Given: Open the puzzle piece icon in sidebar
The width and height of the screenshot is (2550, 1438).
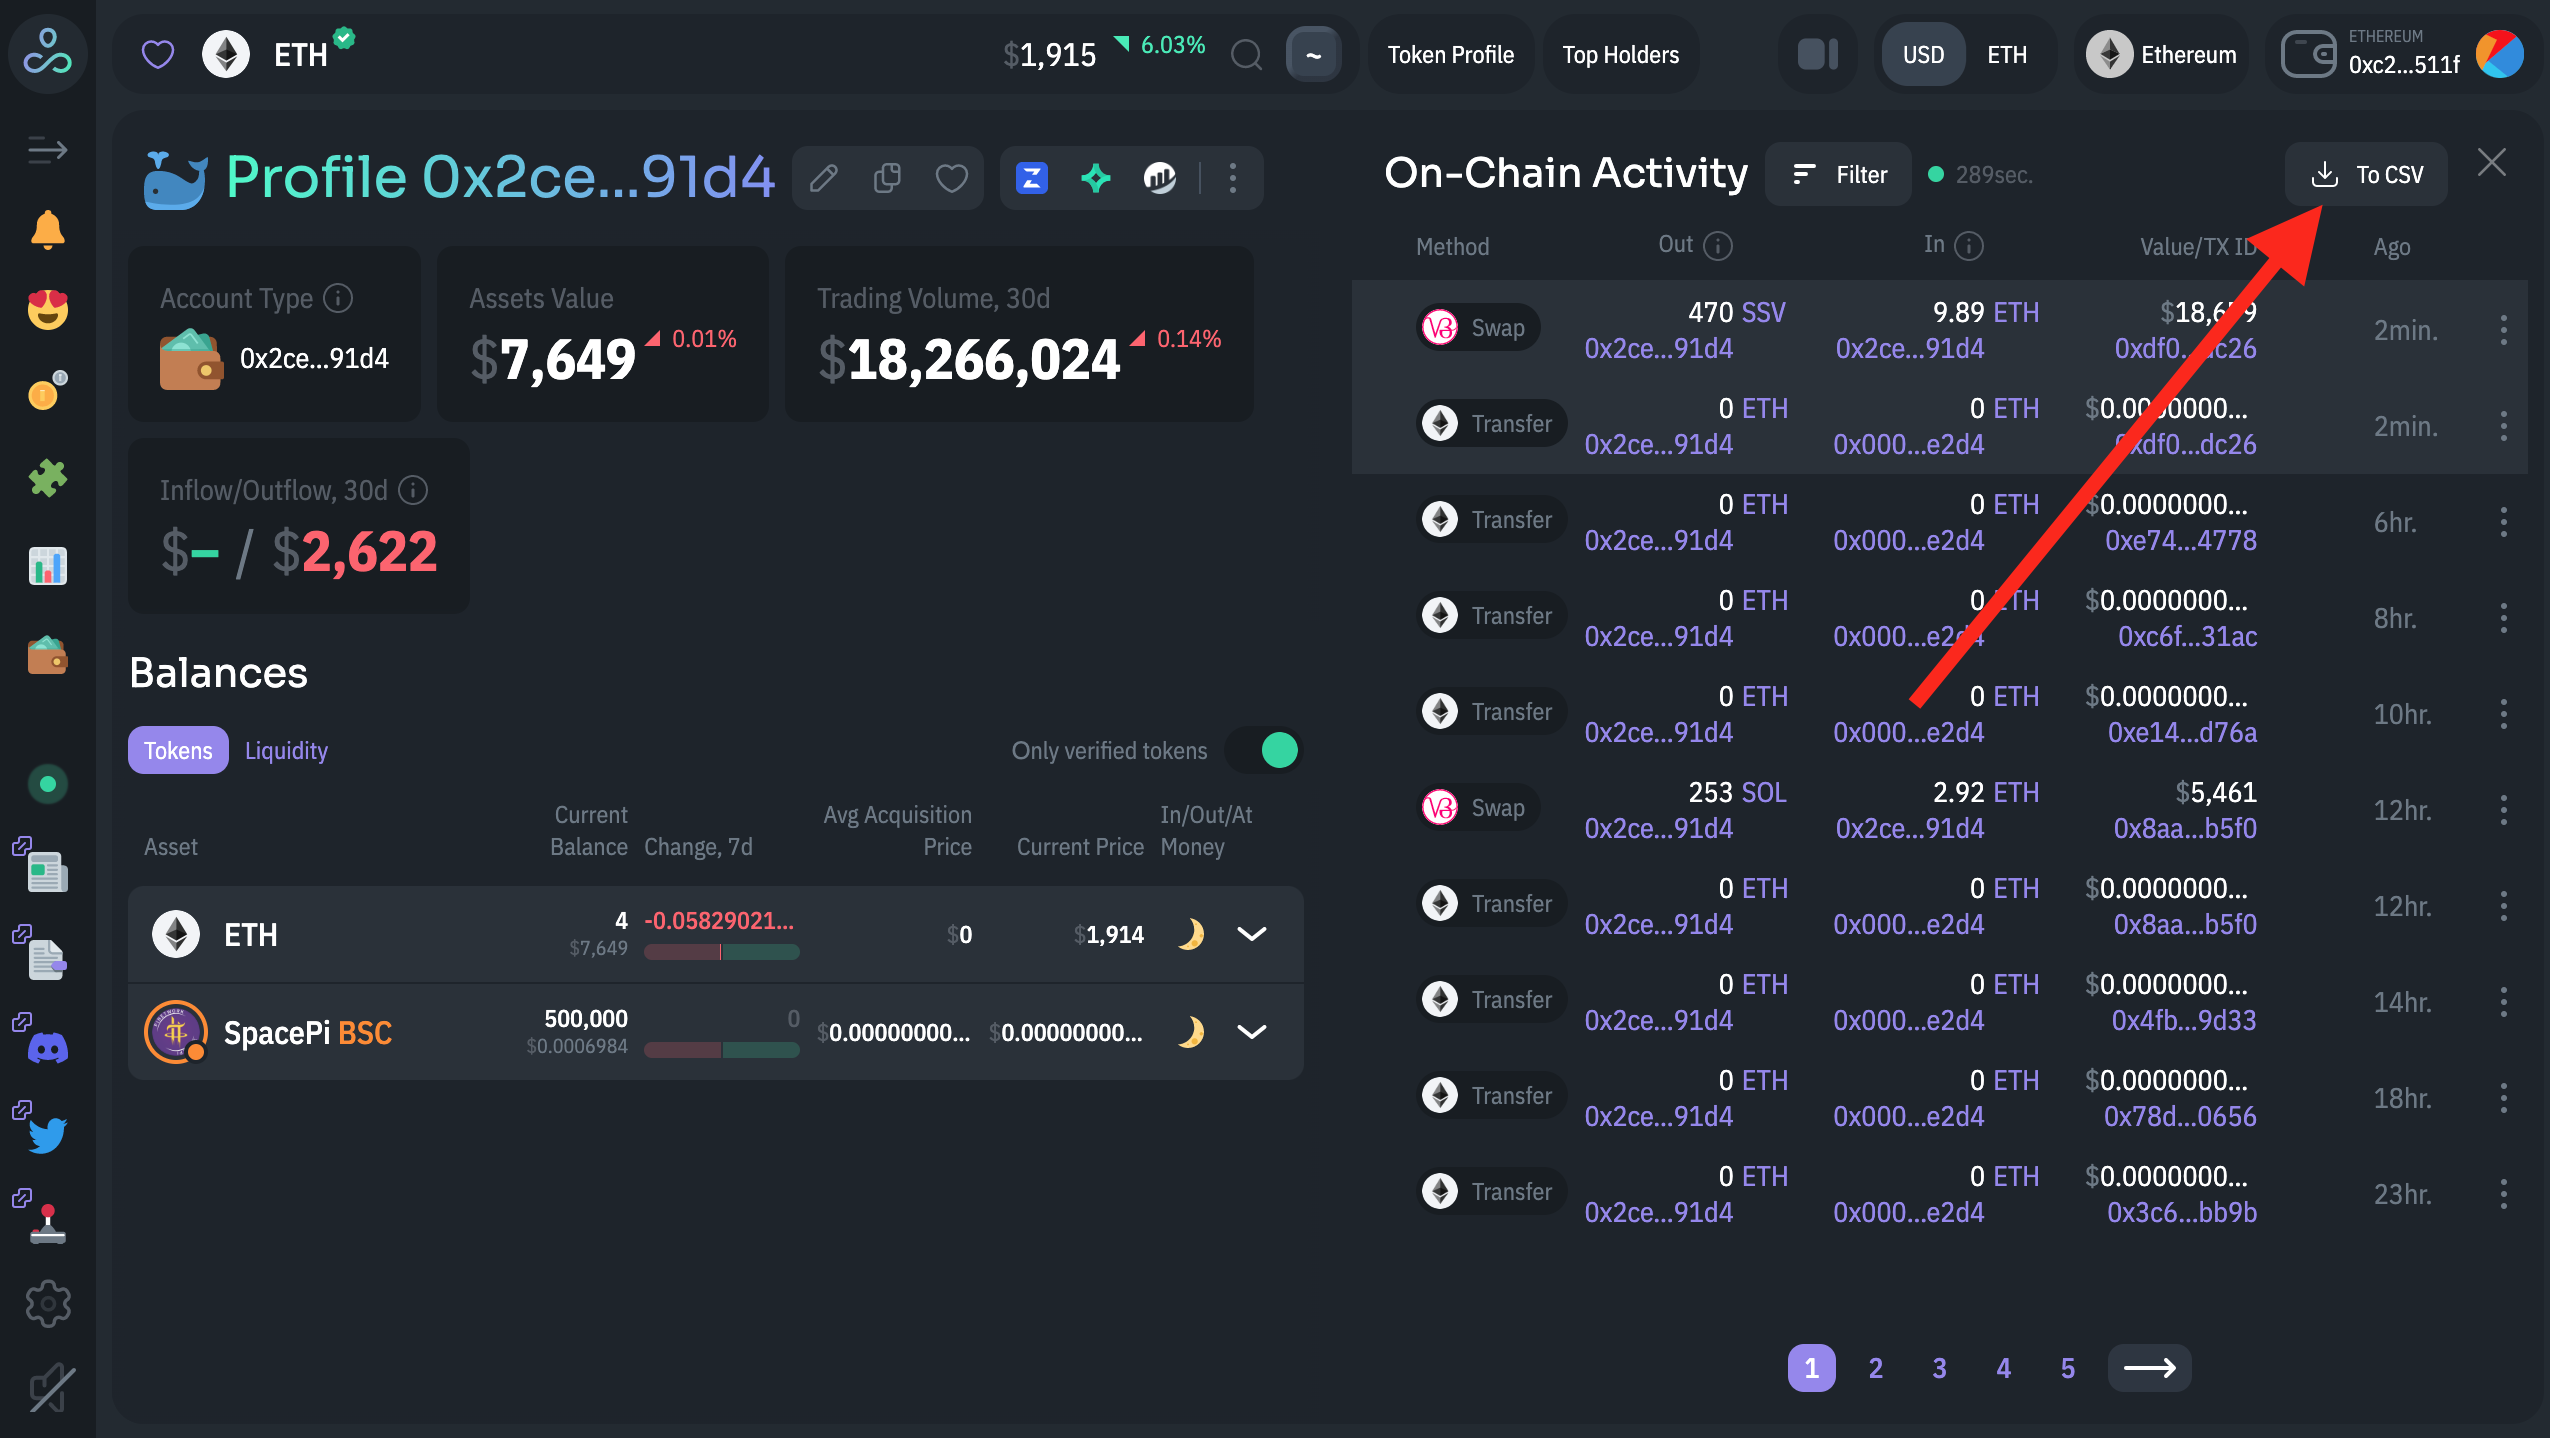Looking at the screenshot, I should (47, 478).
